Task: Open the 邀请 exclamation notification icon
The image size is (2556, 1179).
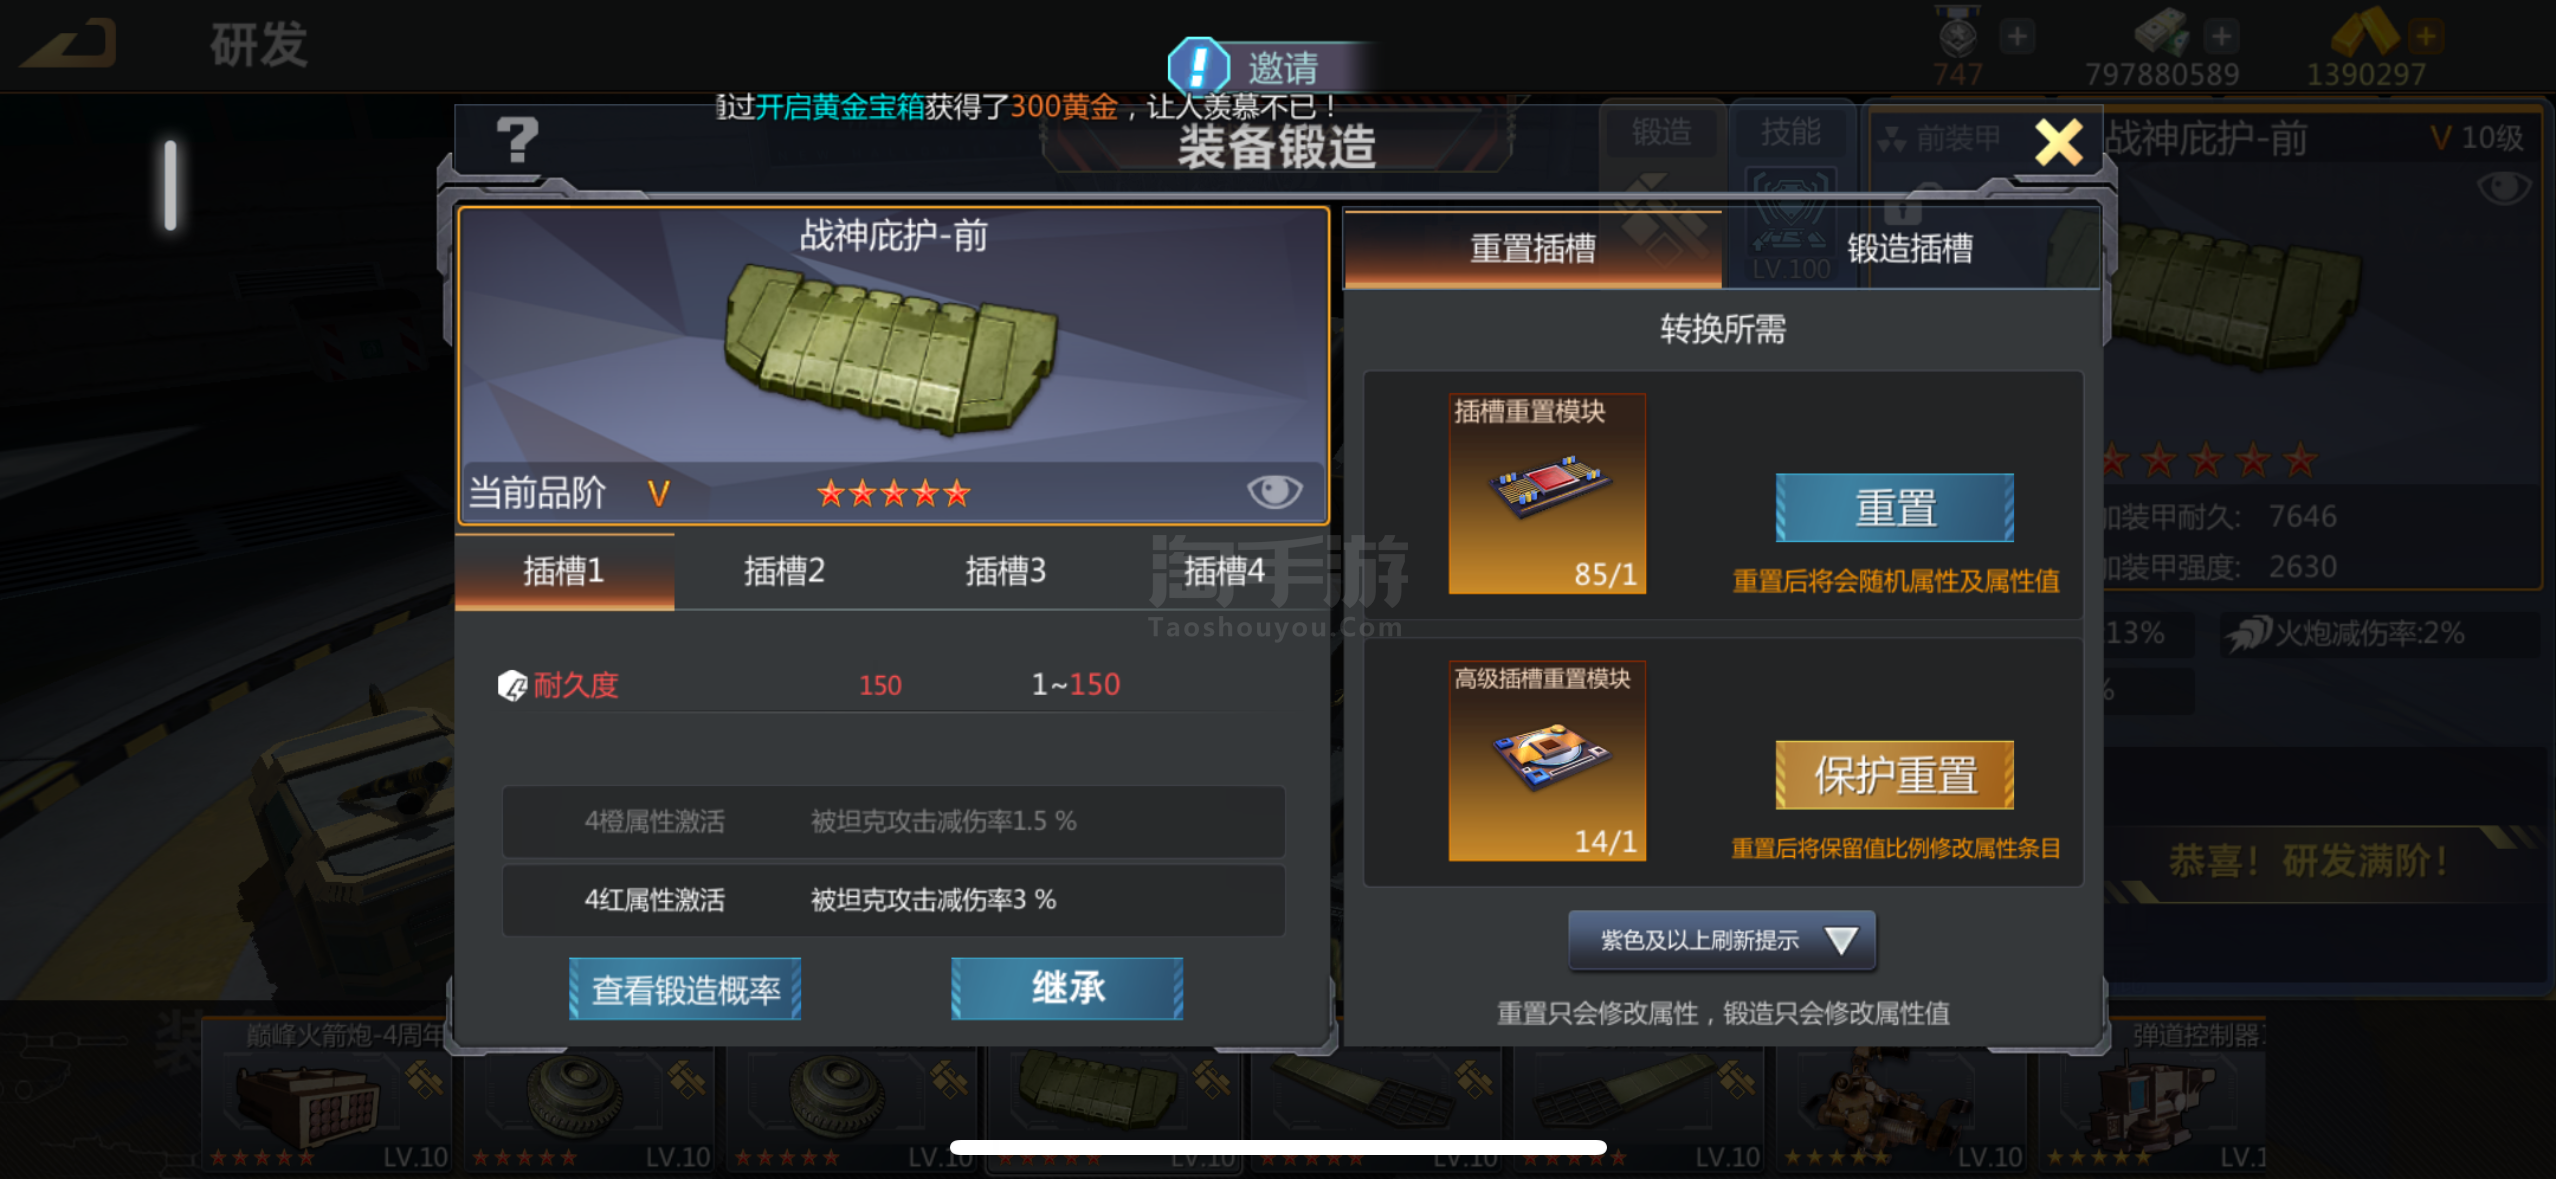Action: coord(1198,67)
